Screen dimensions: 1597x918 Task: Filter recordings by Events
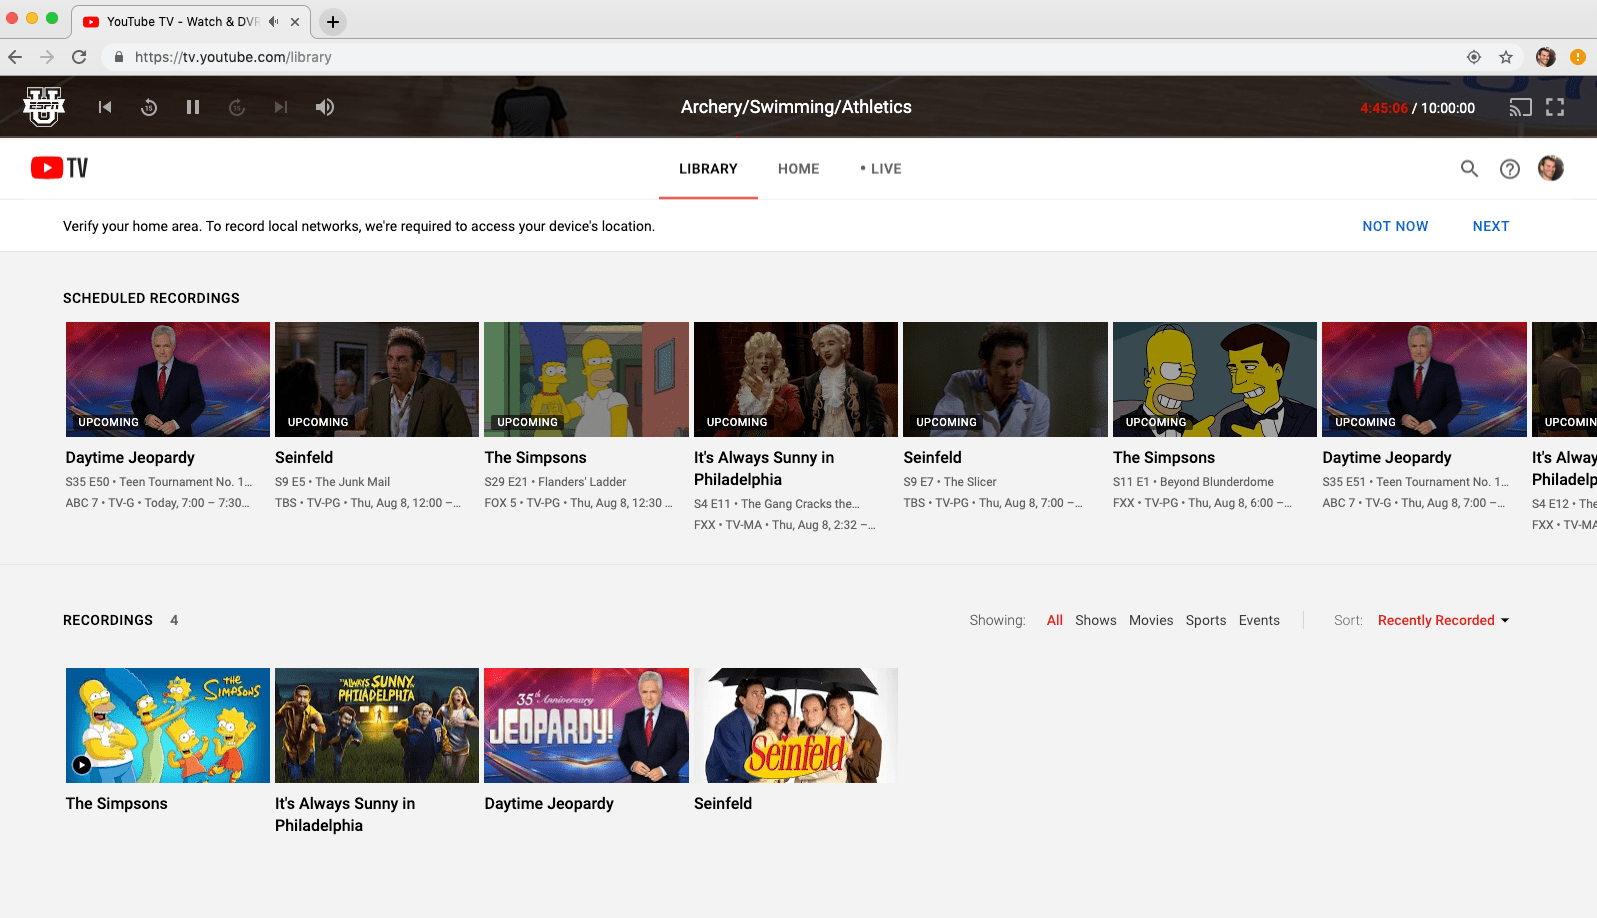[x=1259, y=620]
